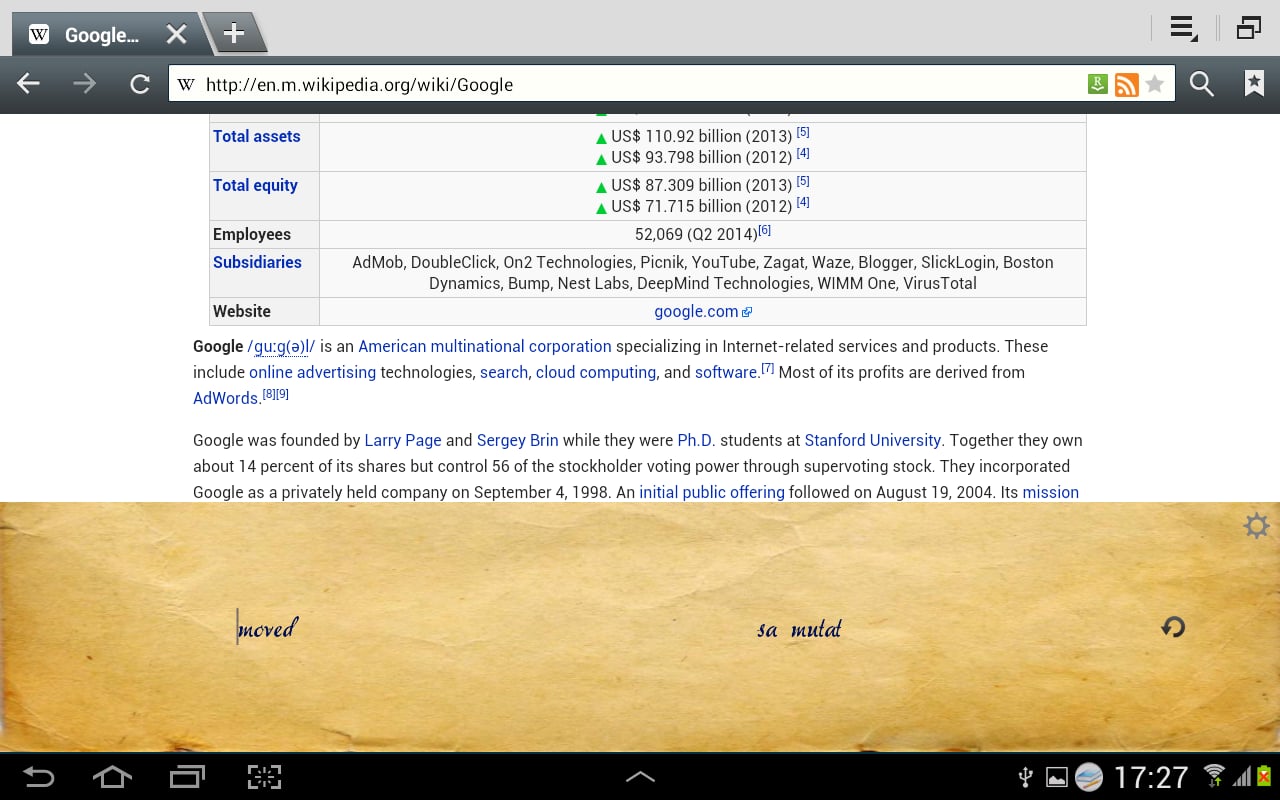Open the initial public offering link
This screenshot has height=800, width=1280.
coord(712,492)
